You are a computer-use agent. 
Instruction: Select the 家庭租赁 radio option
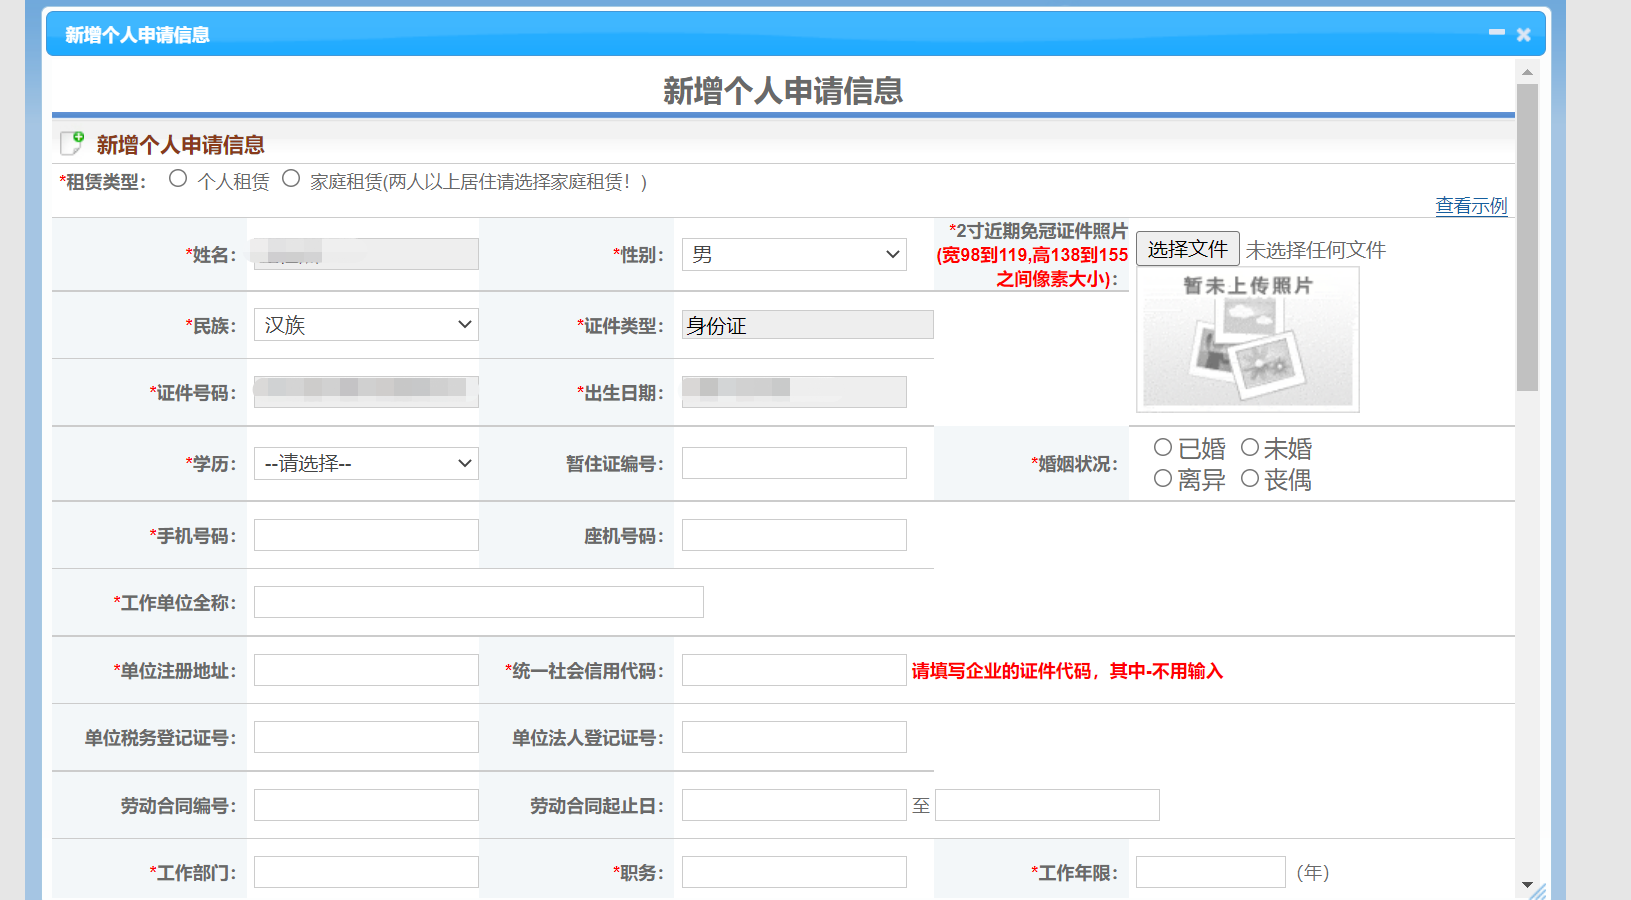coord(291,179)
